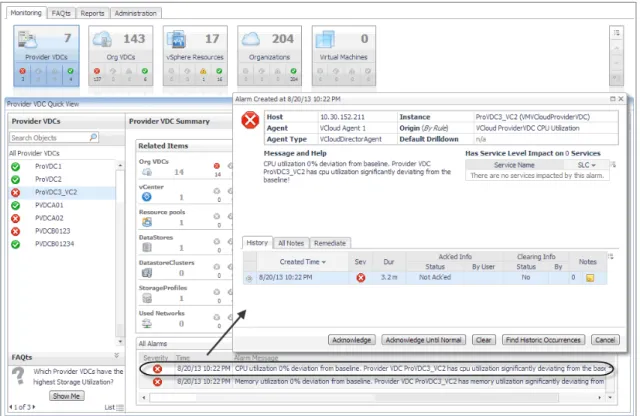Click severity icon of the CPU utilization alarm

click(x=157, y=369)
